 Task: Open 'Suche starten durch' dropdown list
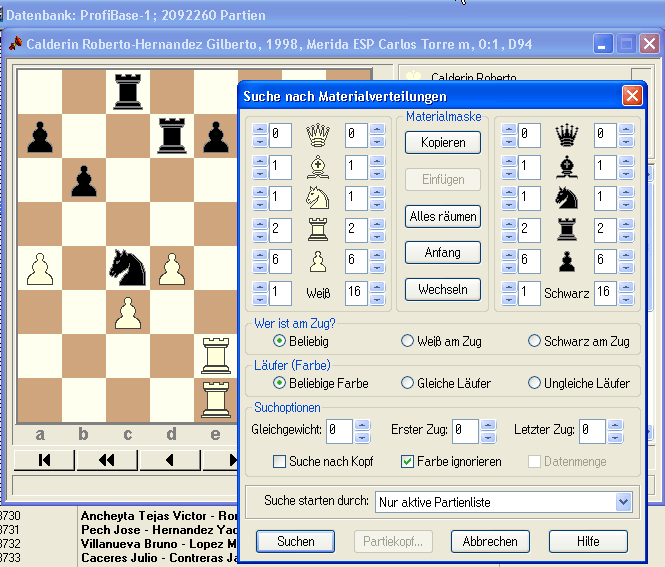coord(624,502)
